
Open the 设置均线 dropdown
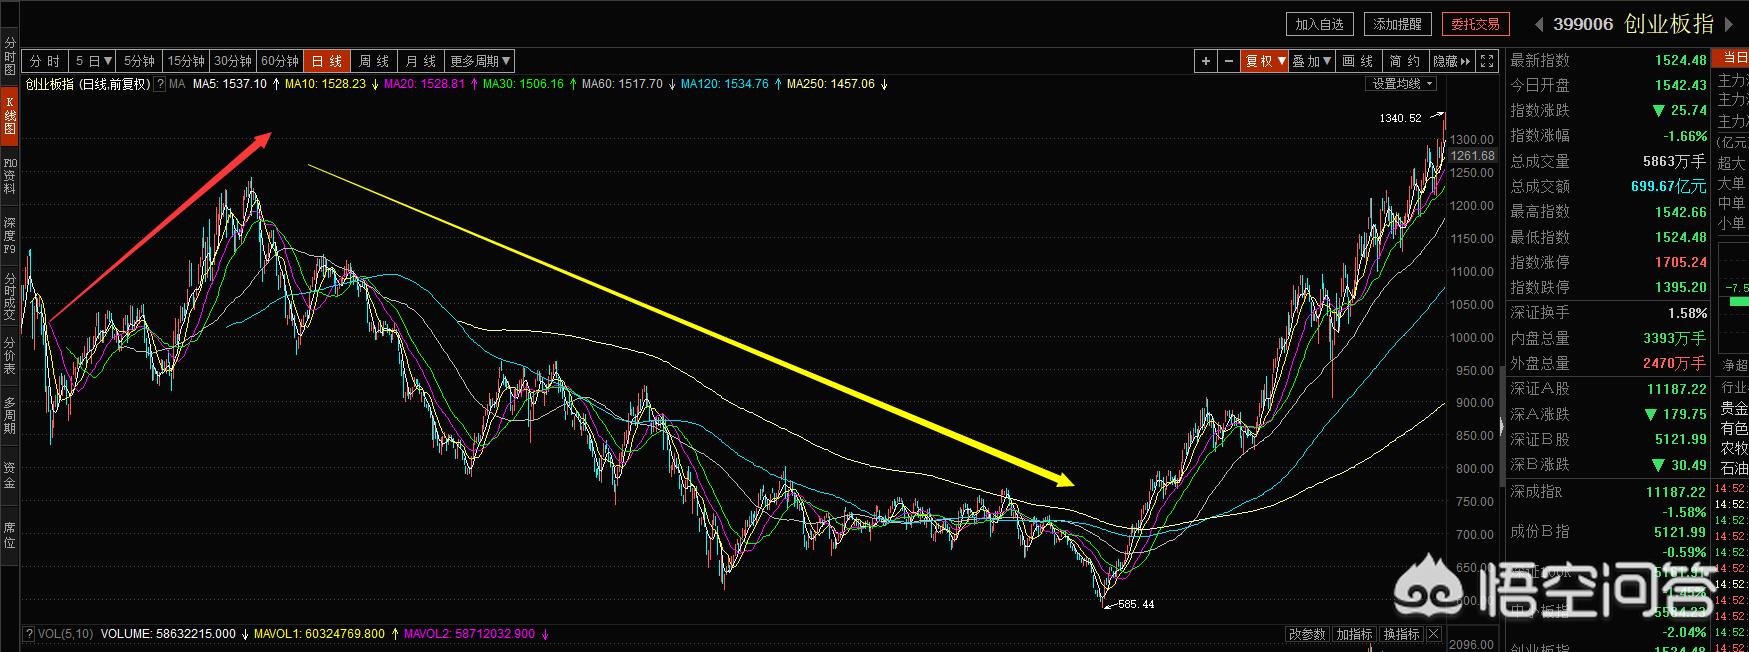point(1402,84)
